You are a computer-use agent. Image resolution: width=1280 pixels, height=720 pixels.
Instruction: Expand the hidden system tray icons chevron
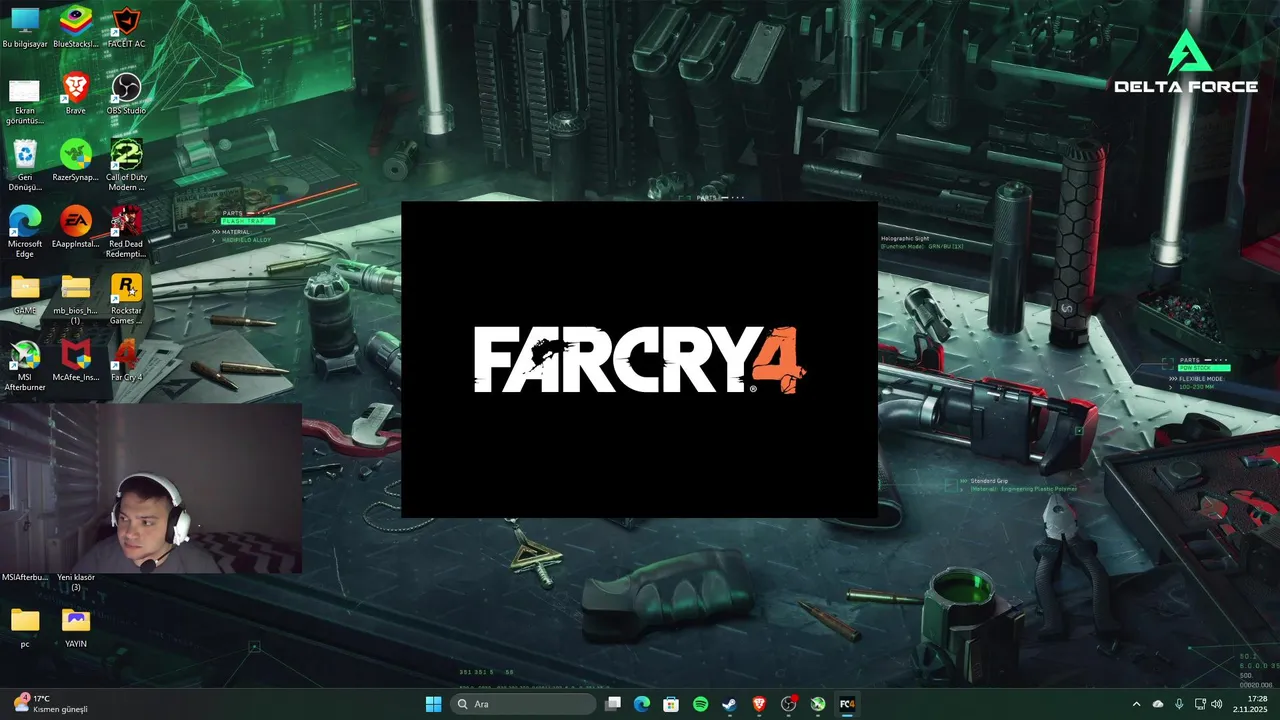(1136, 704)
